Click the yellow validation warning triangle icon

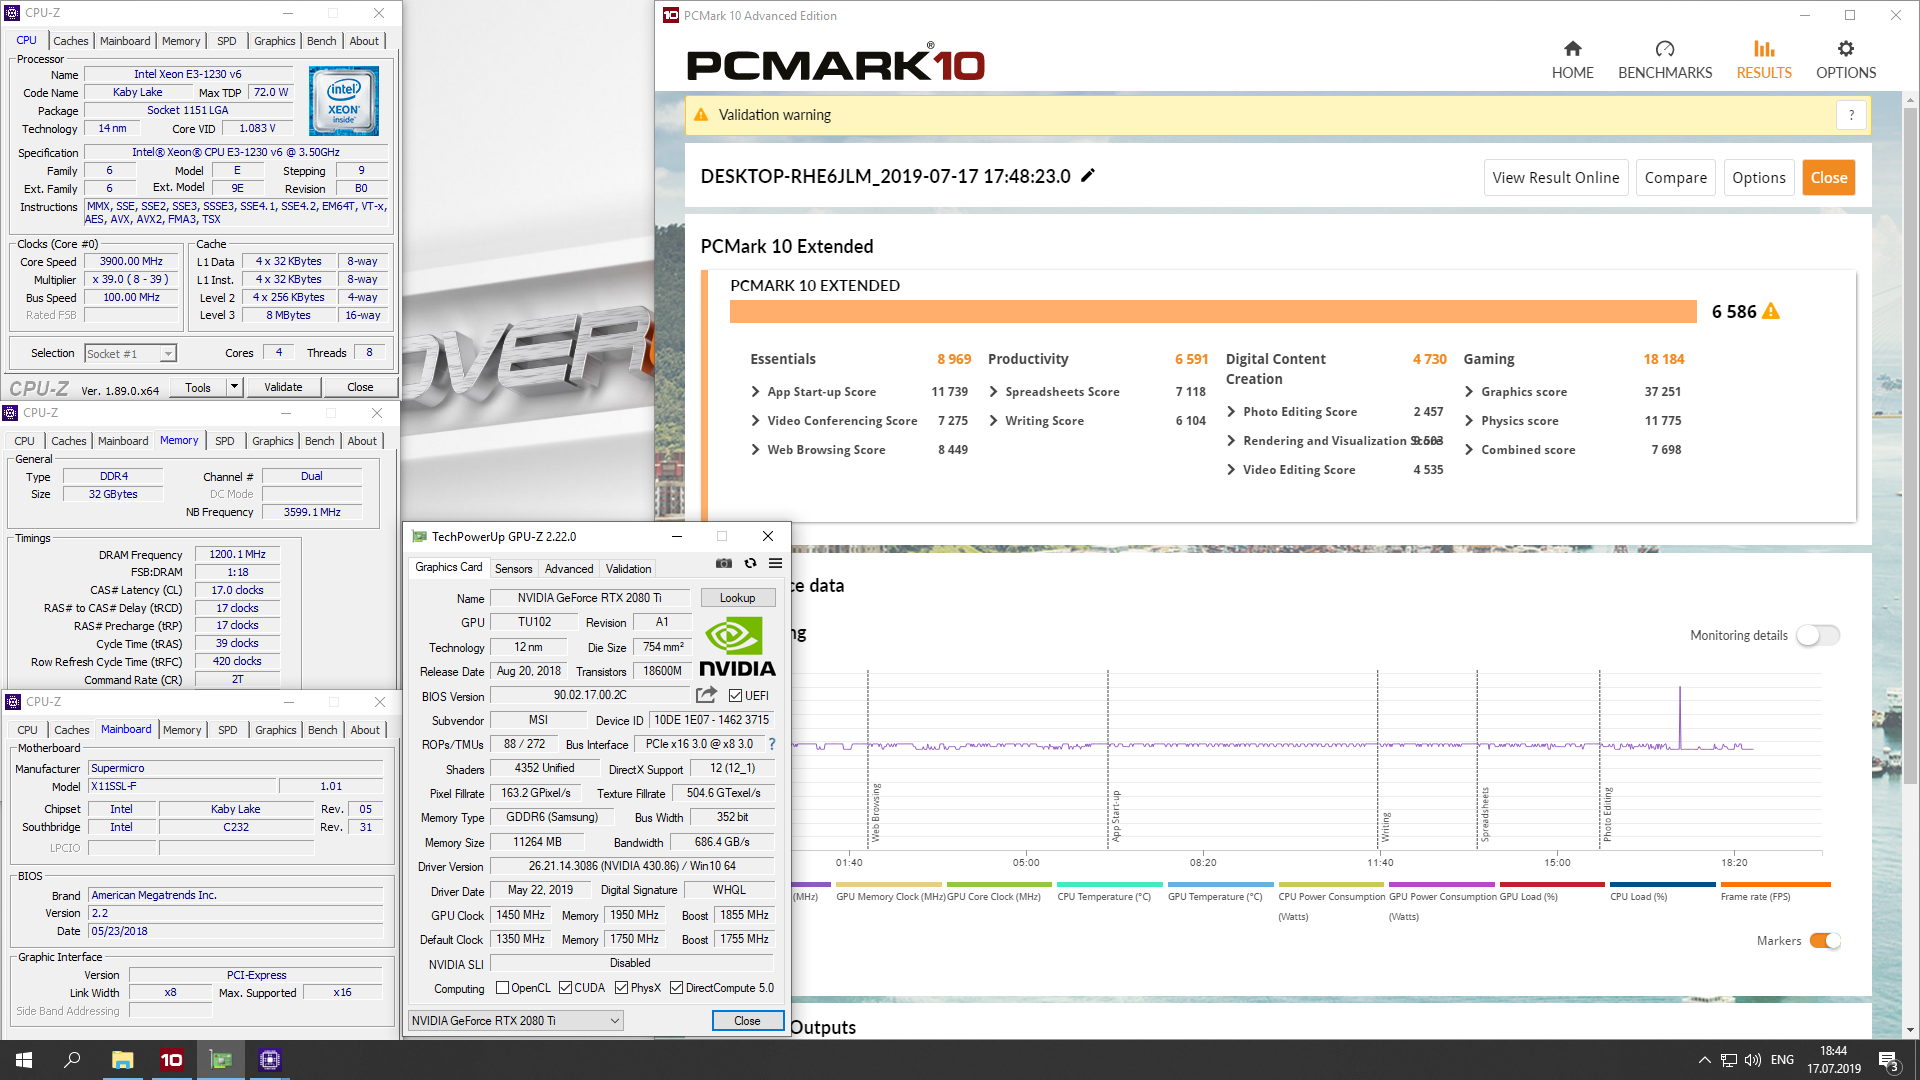click(701, 115)
